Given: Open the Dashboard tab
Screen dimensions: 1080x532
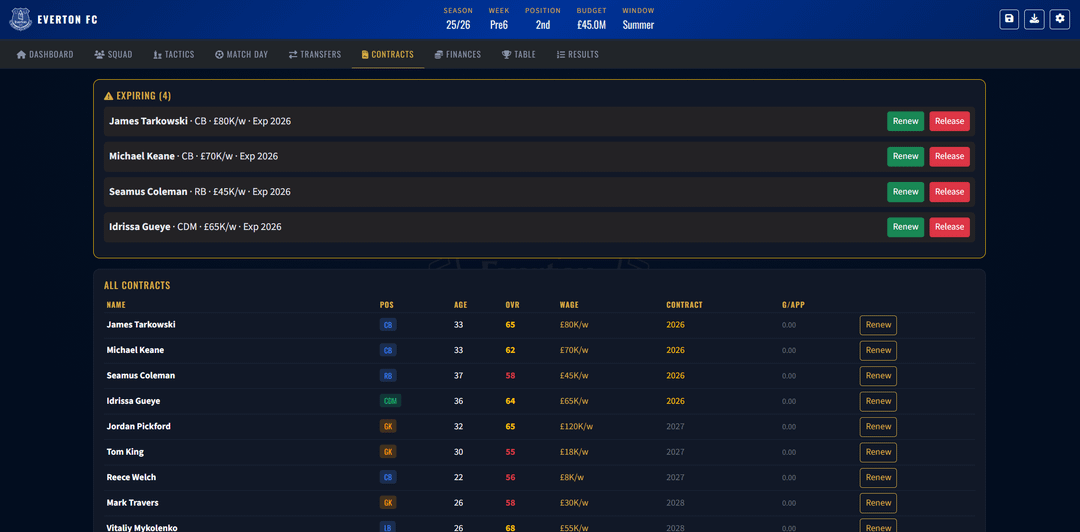Looking at the screenshot, I should [45, 54].
